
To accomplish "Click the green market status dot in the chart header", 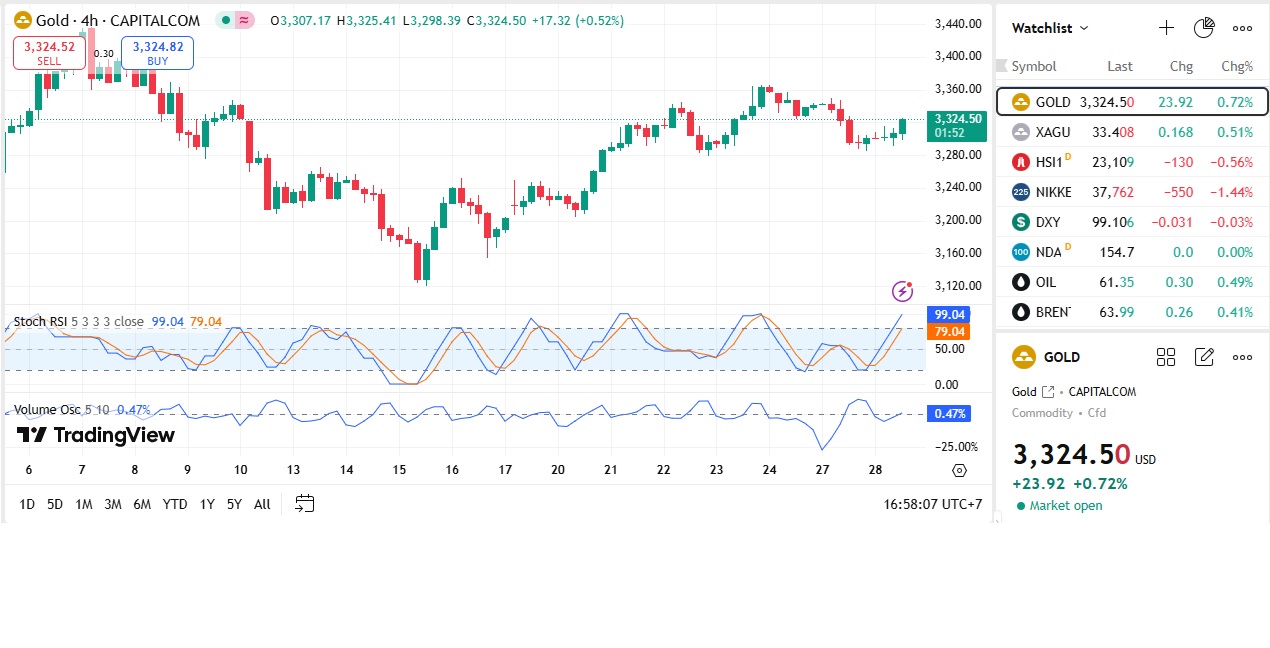I will point(227,20).
